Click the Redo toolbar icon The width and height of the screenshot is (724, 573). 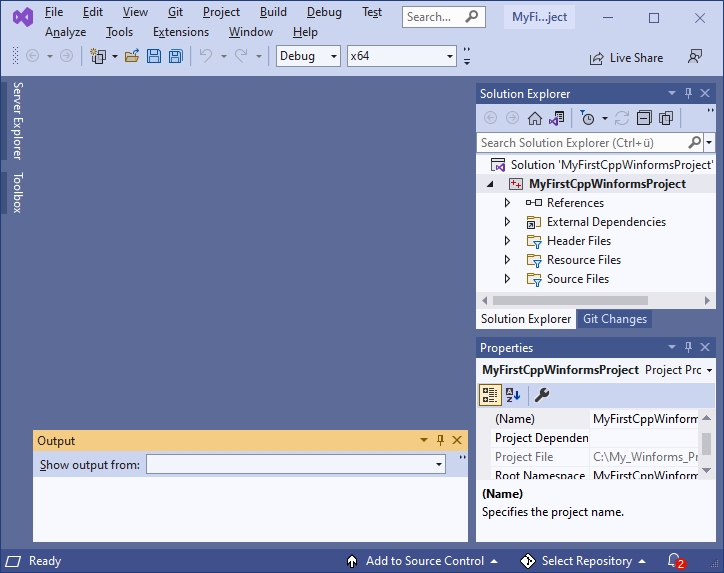tap(241, 56)
